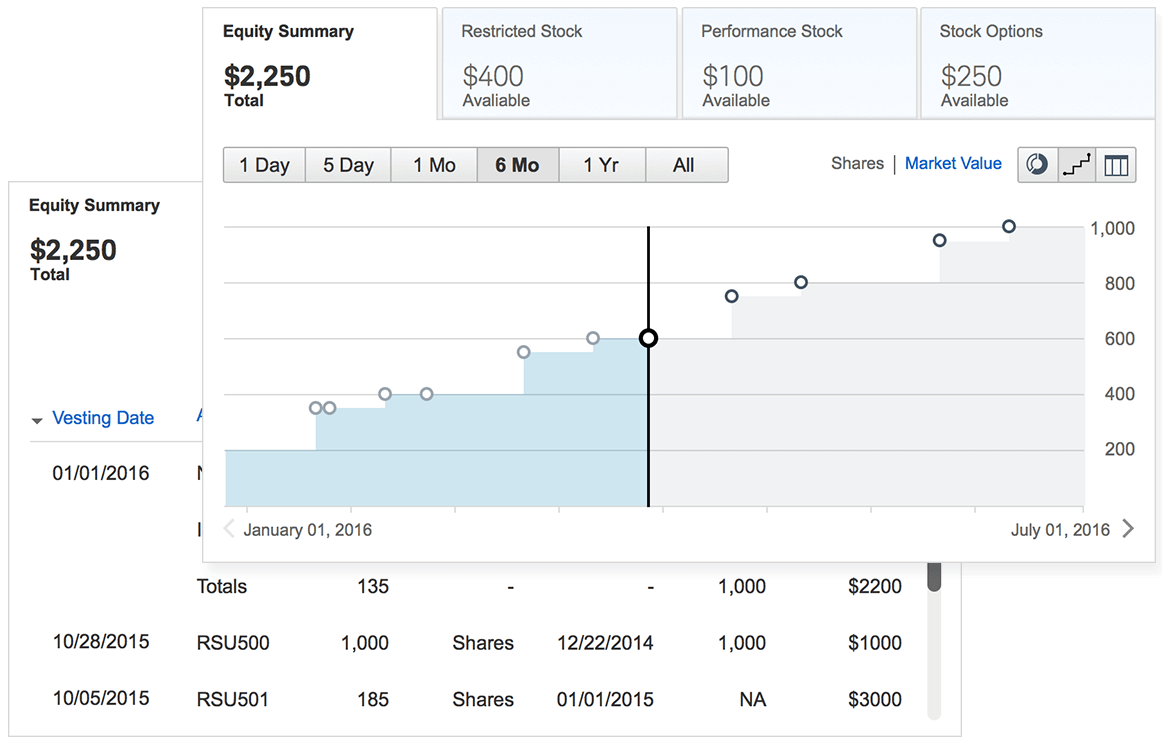The image size is (1162, 748).
Task: Select the 1 Day range
Action: (264, 165)
